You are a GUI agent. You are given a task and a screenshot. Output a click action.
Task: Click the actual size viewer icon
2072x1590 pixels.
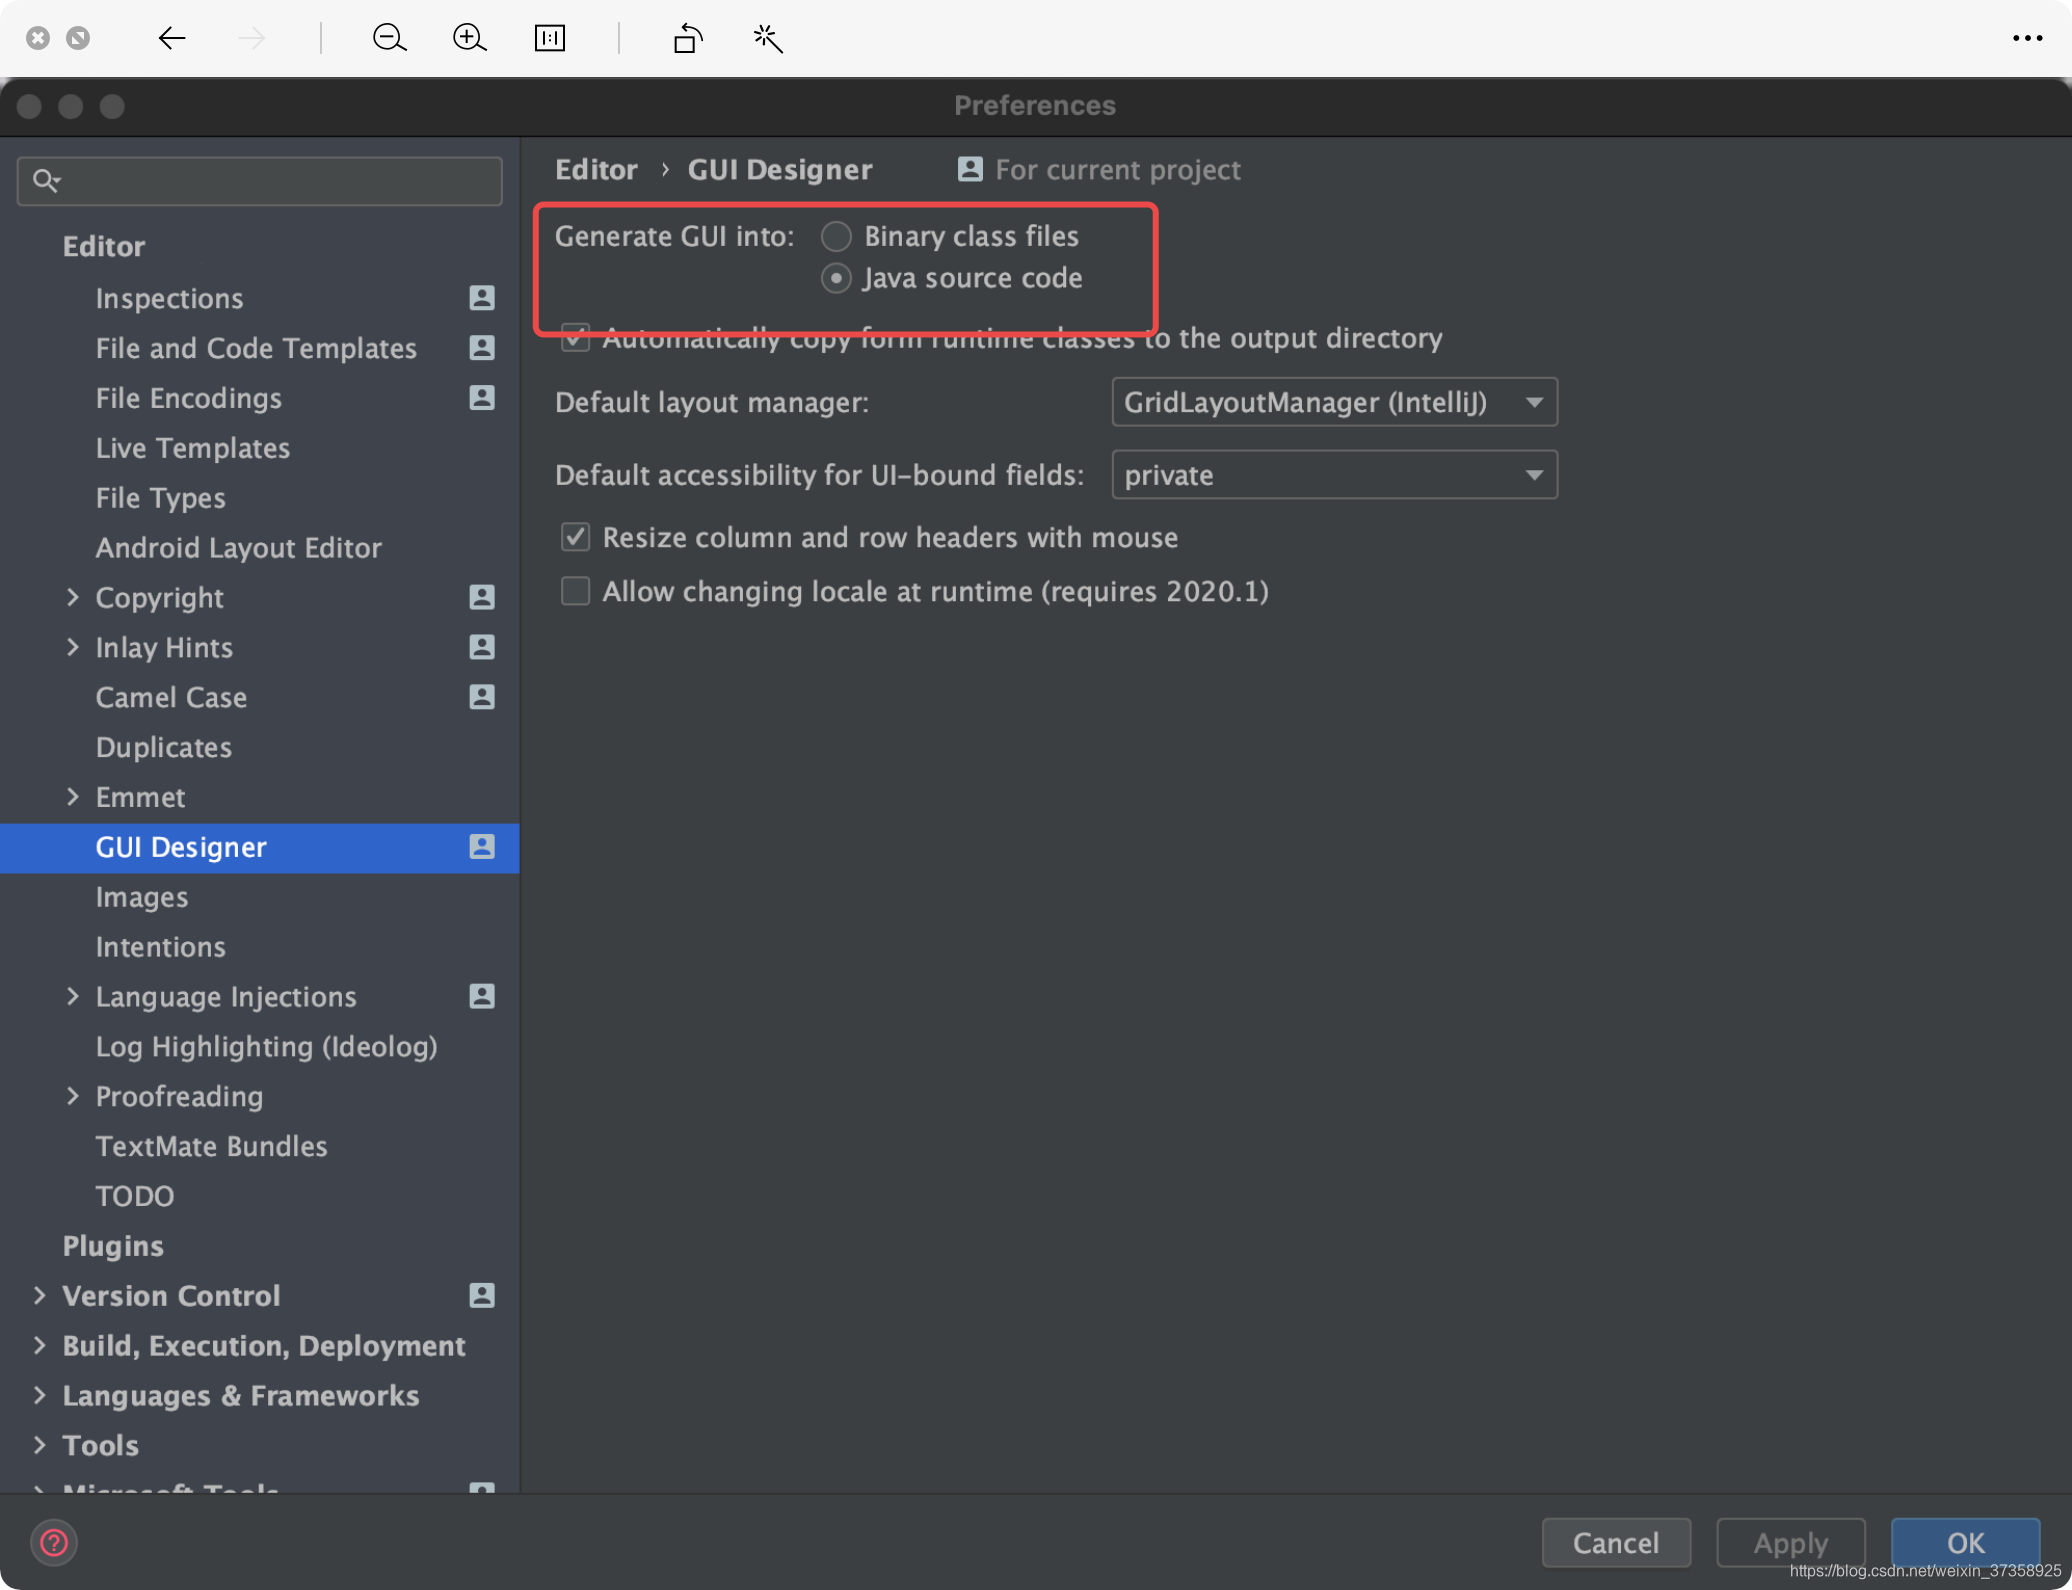549,38
